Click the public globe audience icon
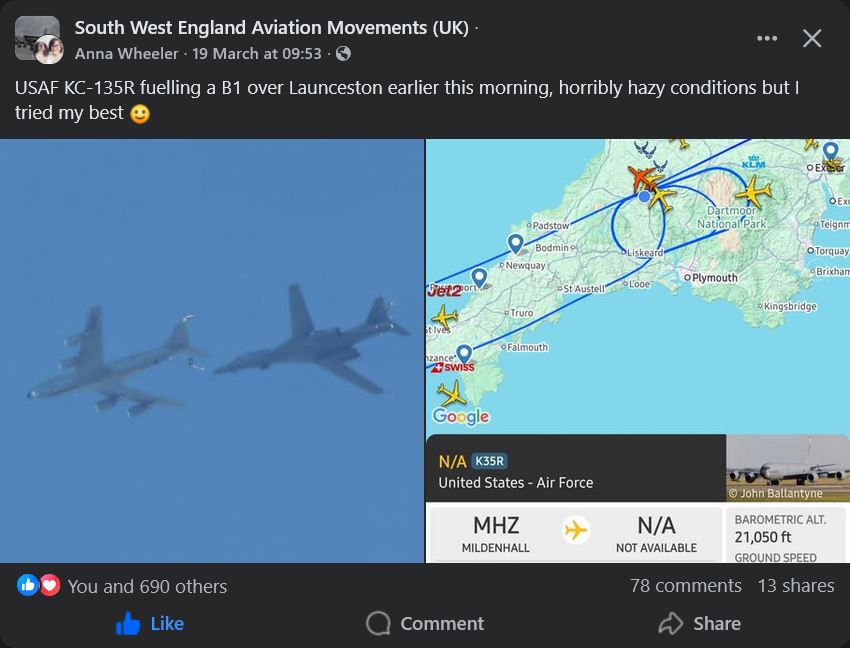Screen dimensions: 850x648 pos(343,54)
